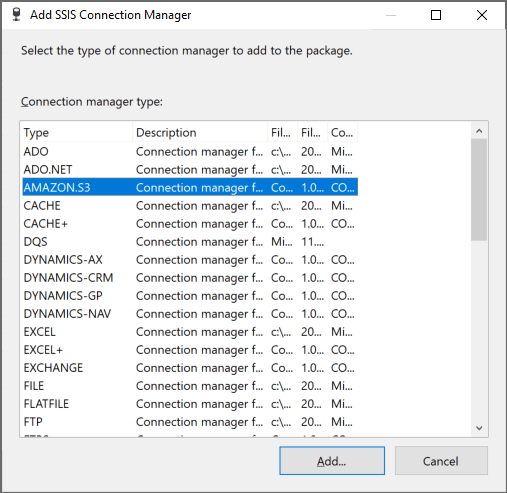The width and height of the screenshot is (507, 493).
Task: Click the dialog's connection icon in title bar
Action: [16, 15]
